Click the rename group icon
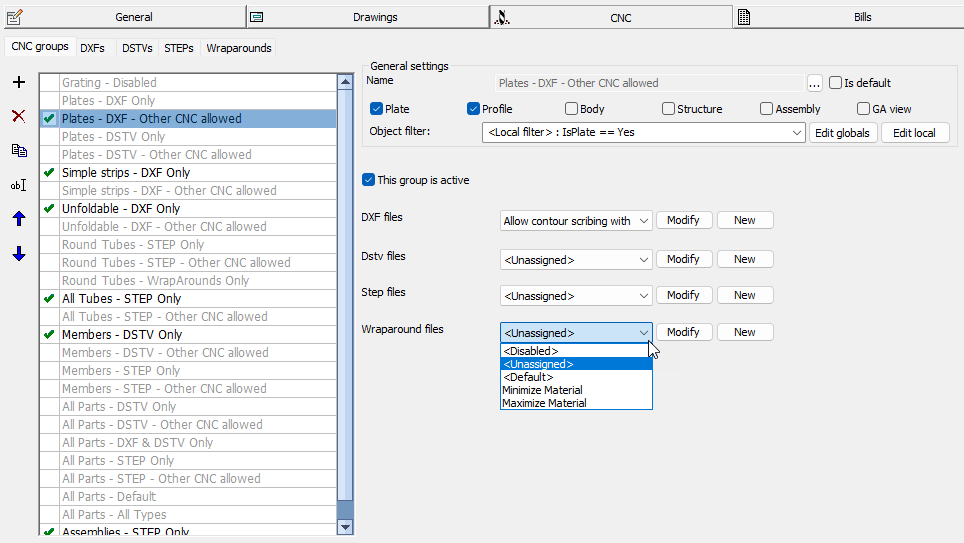 coord(18,185)
